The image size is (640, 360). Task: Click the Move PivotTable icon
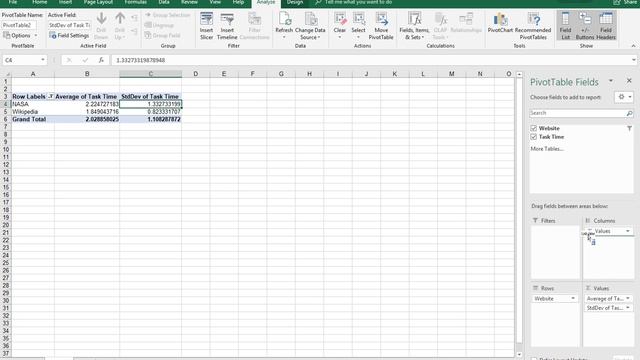[x=381, y=26]
